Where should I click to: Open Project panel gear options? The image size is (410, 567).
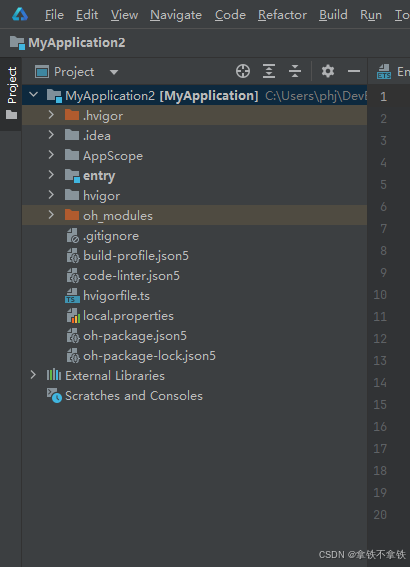(x=328, y=71)
